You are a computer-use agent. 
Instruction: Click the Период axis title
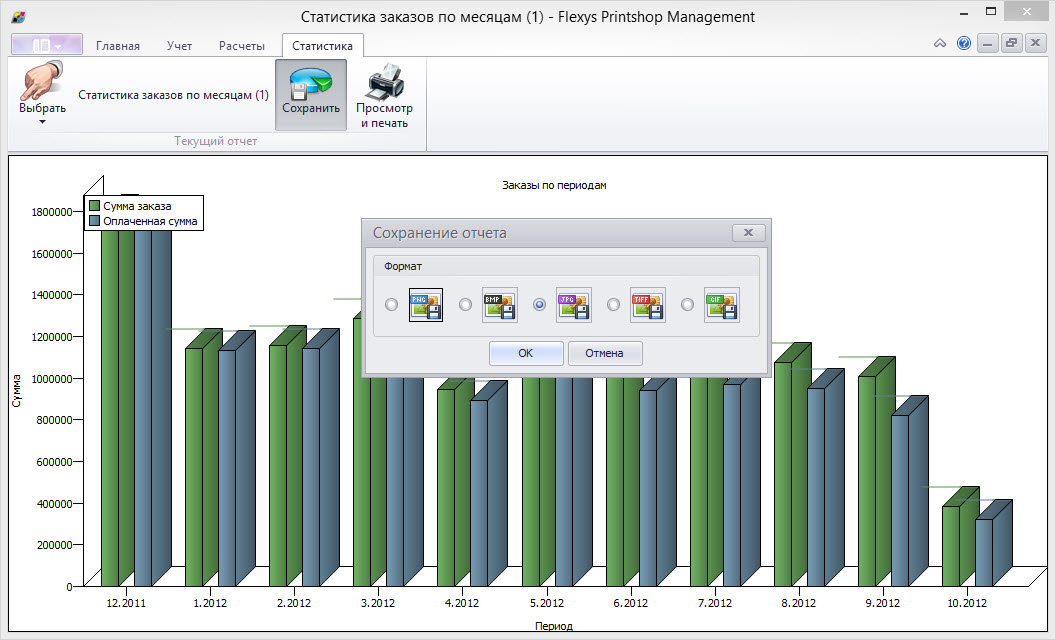[554, 626]
